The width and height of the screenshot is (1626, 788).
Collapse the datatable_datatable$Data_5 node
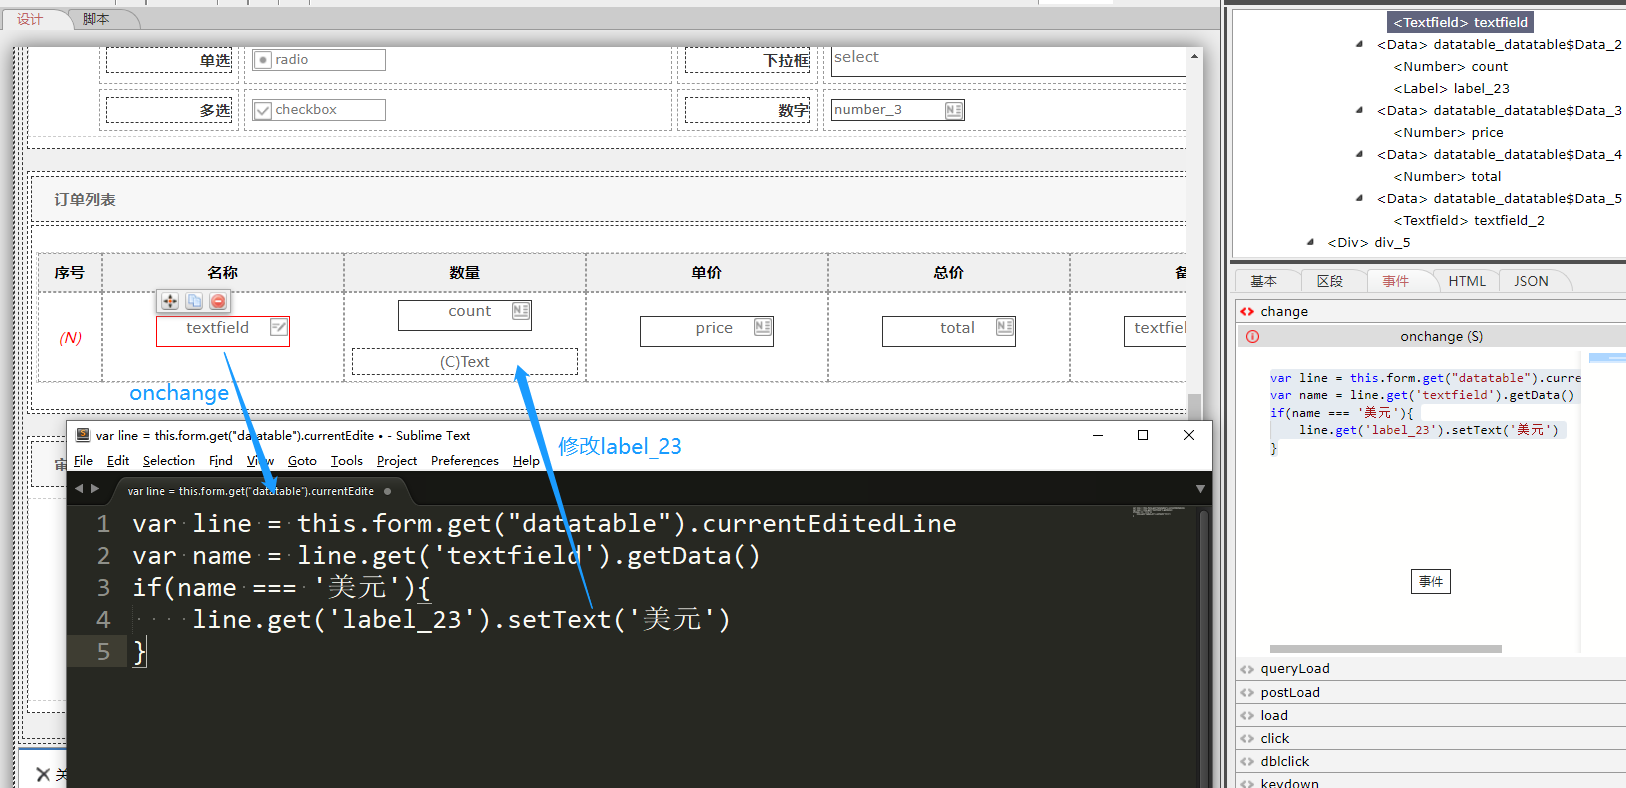(x=1359, y=198)
